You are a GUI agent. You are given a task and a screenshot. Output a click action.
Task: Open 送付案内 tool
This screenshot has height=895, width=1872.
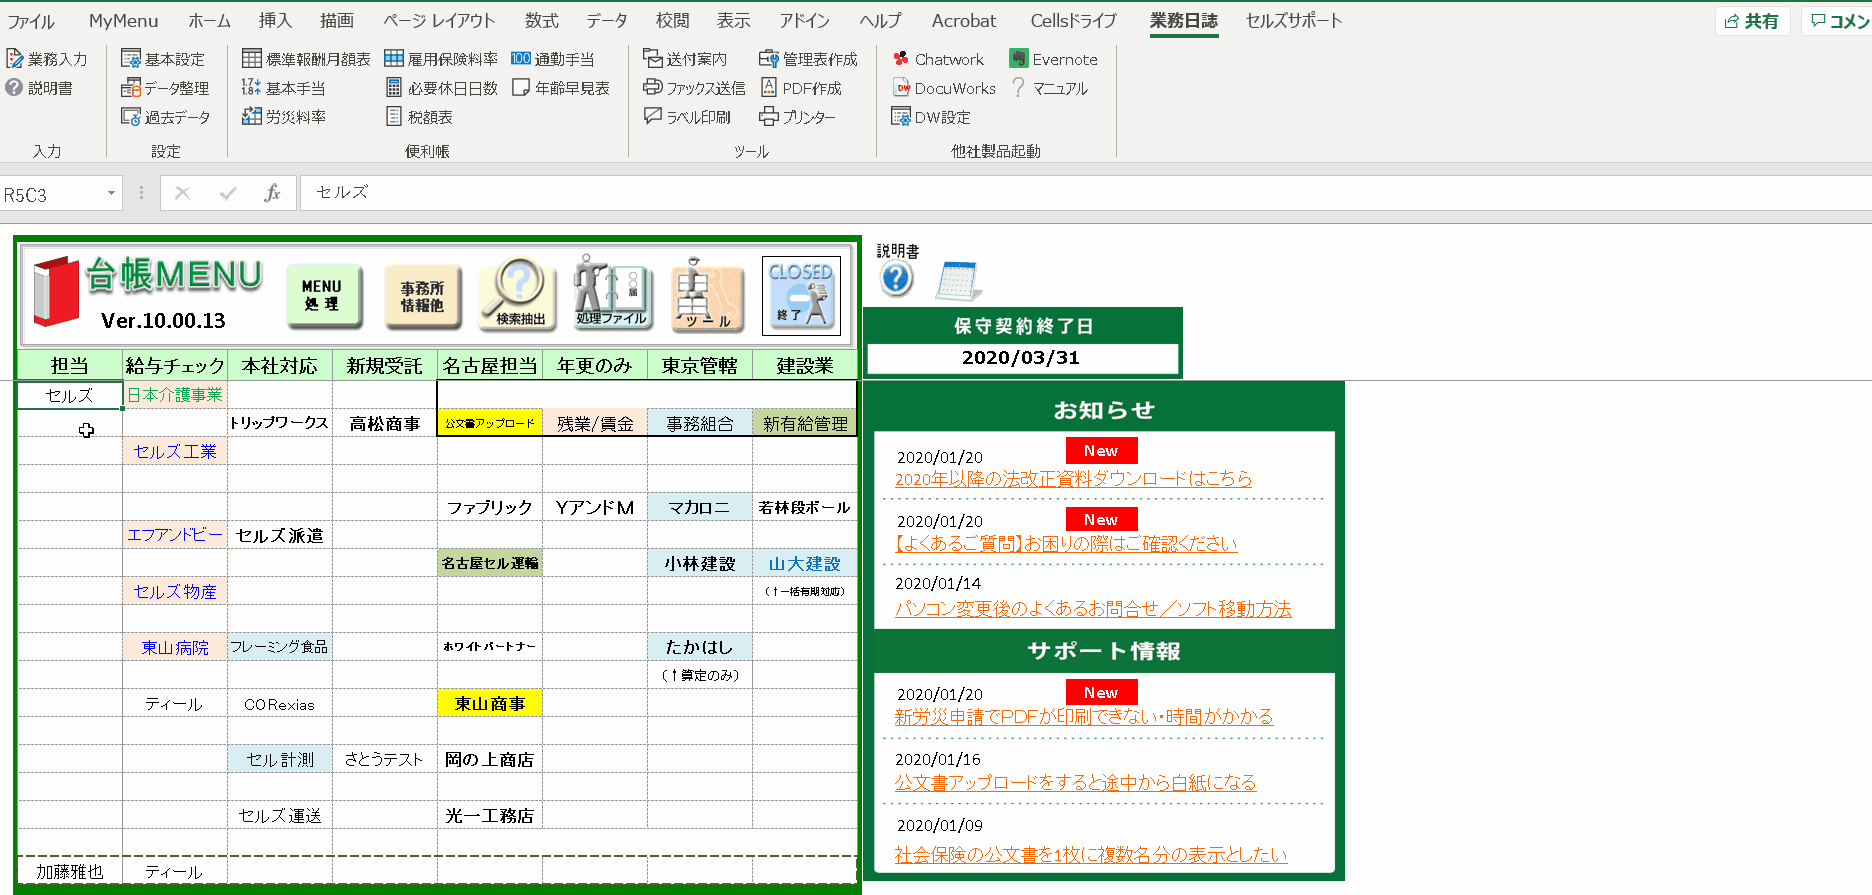click(x=685, y=59)
